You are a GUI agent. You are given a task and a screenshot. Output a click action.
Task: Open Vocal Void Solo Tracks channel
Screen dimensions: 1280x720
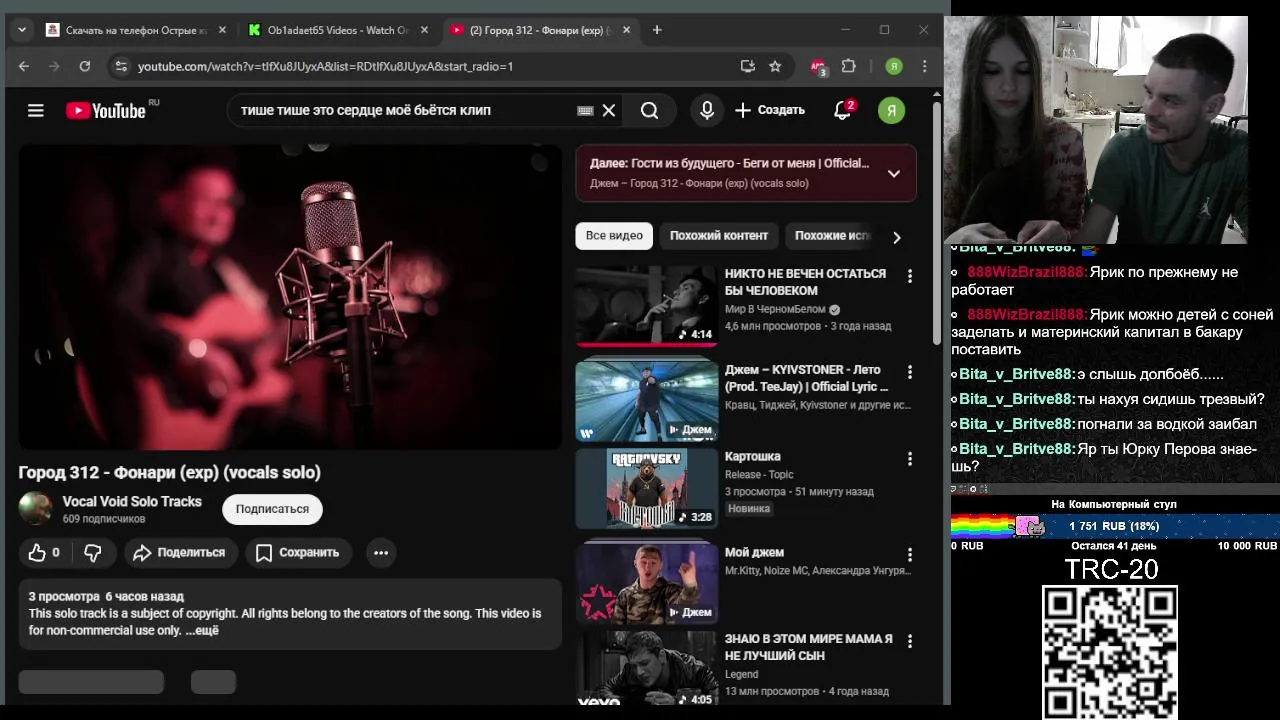coord(132,502)
